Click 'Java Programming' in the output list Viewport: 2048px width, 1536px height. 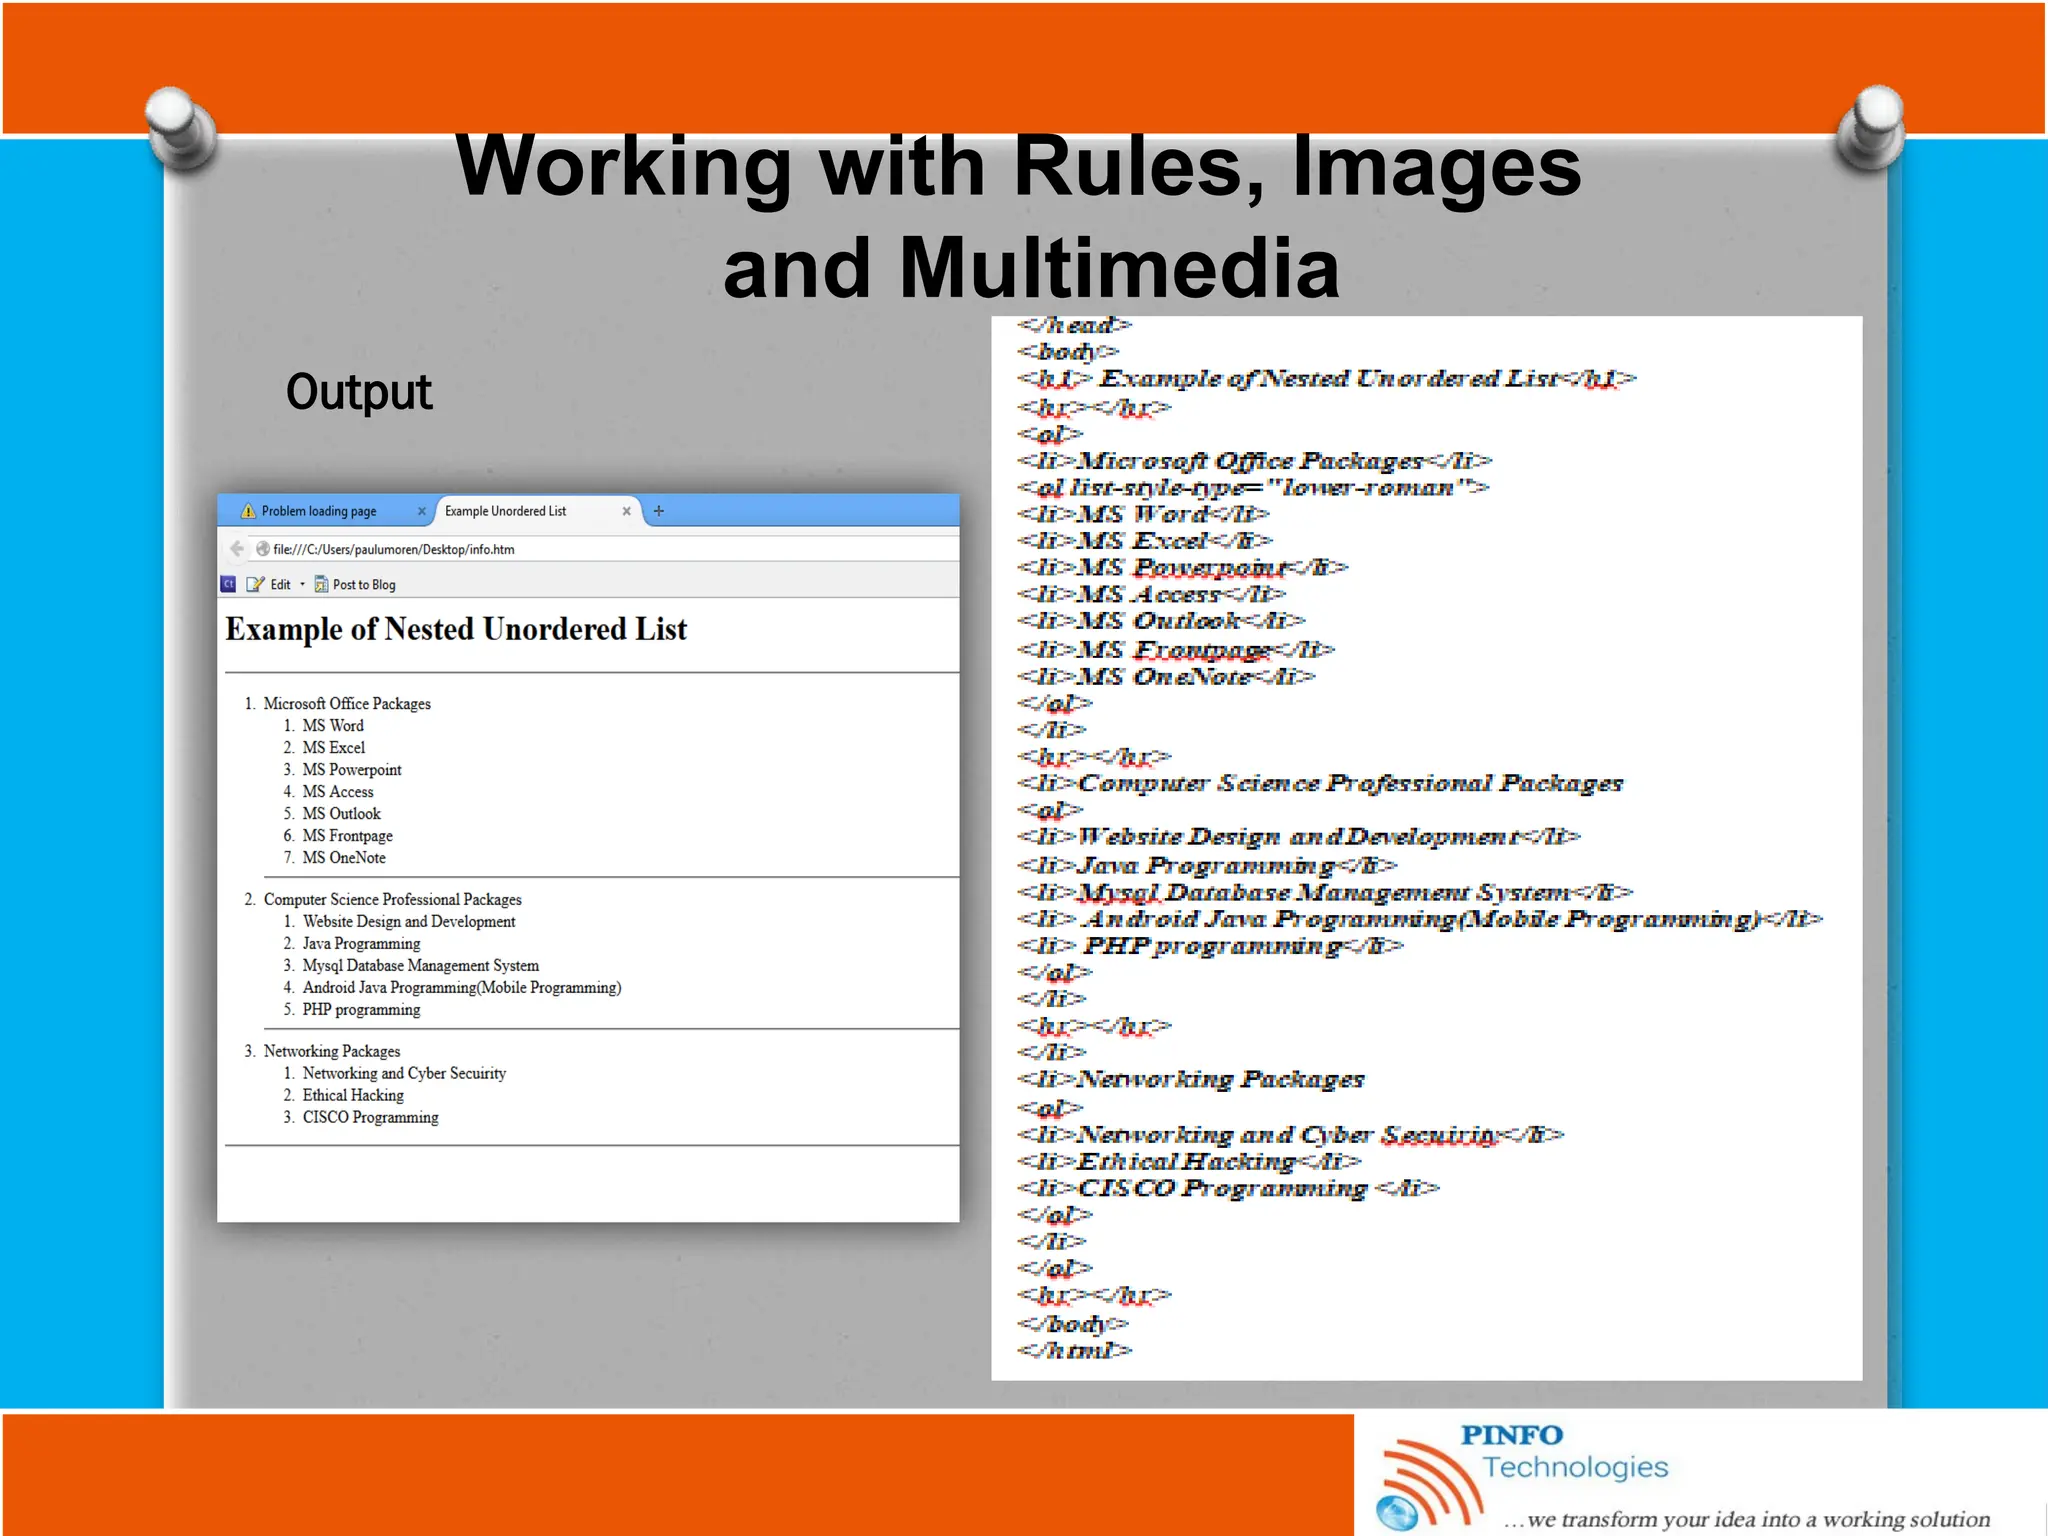362,944
